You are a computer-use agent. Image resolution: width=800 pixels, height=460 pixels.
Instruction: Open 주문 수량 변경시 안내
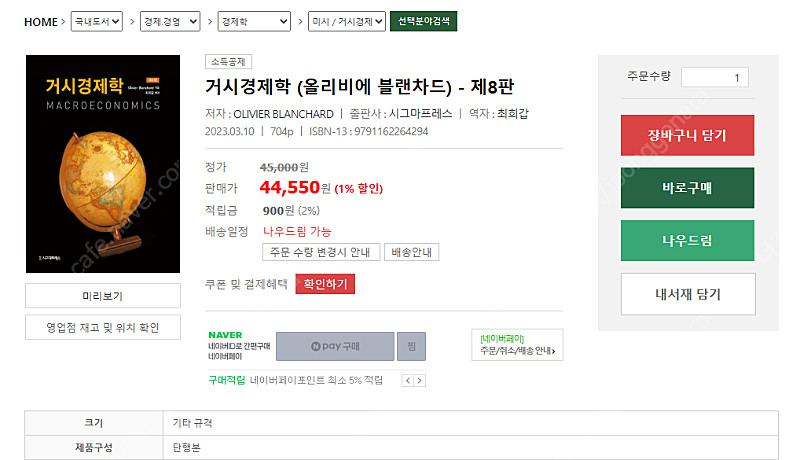(319, 252)
